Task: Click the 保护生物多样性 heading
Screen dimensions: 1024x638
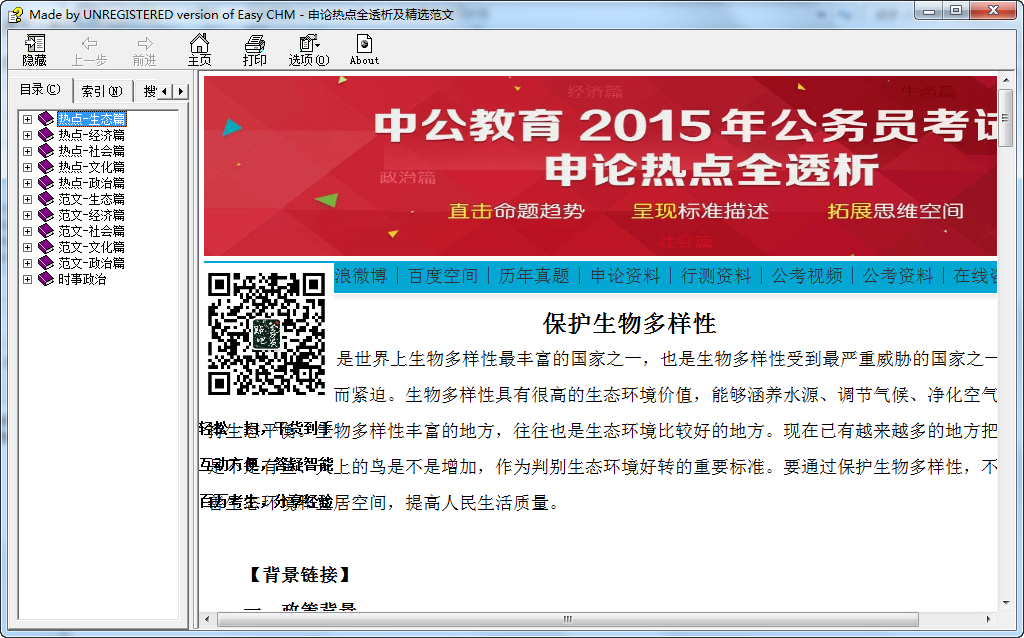Action: pyautogui.click(x=630, y=323)
